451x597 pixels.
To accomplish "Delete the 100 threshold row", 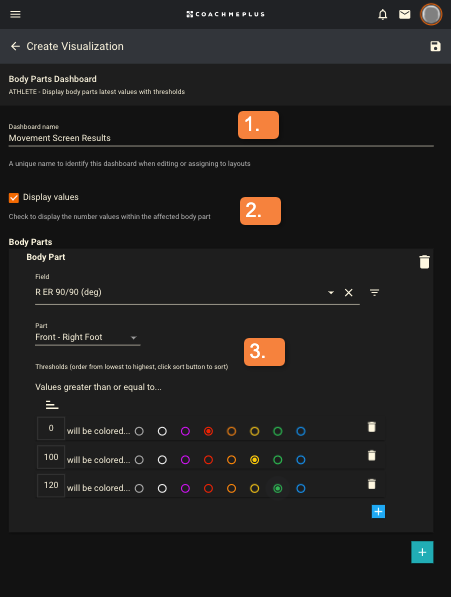I will [372, 455].
